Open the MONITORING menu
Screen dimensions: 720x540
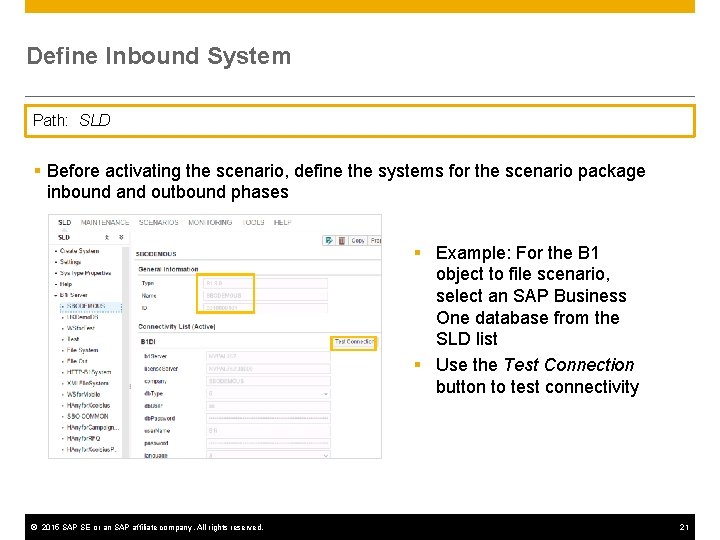pos(210,222)
